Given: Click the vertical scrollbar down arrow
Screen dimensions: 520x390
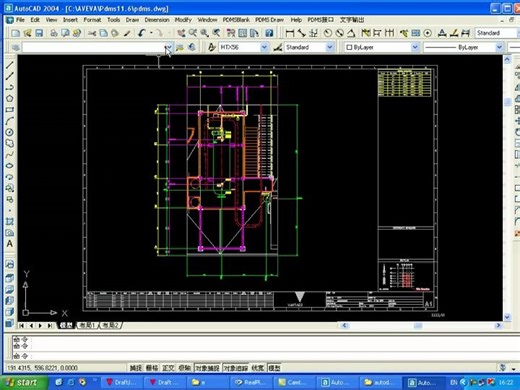Looking at the screenshot, I should 507,317.
